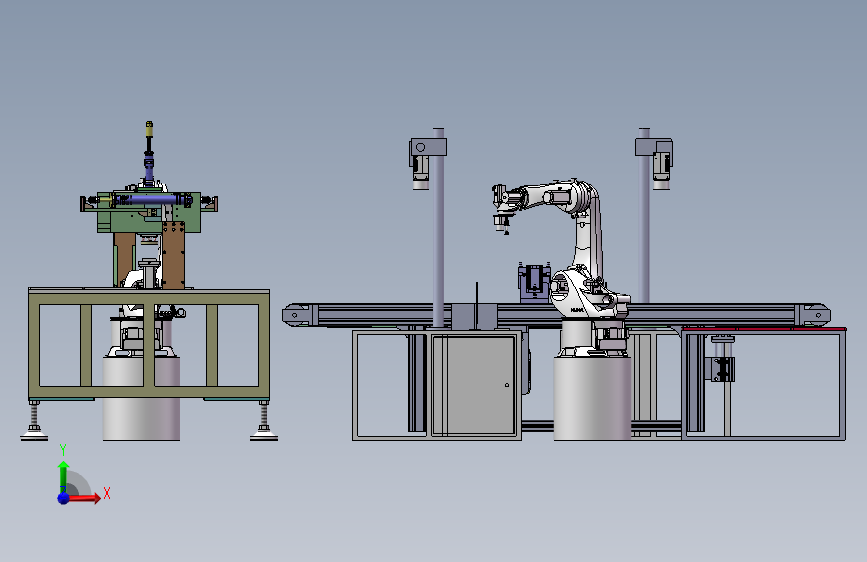Select the blue fixture block beside robot base
The width and height of the screenshot is (867, 562).
point(534,284)
